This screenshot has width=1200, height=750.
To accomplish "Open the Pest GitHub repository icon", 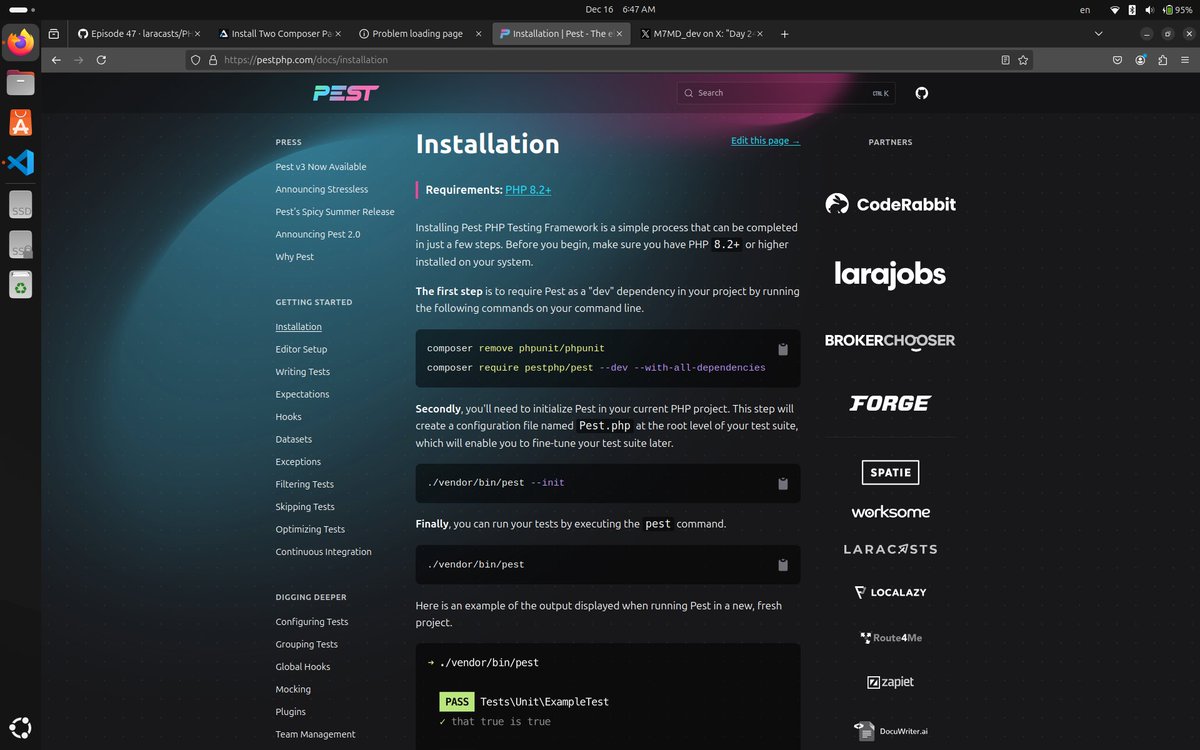I will tap(922, 93).
